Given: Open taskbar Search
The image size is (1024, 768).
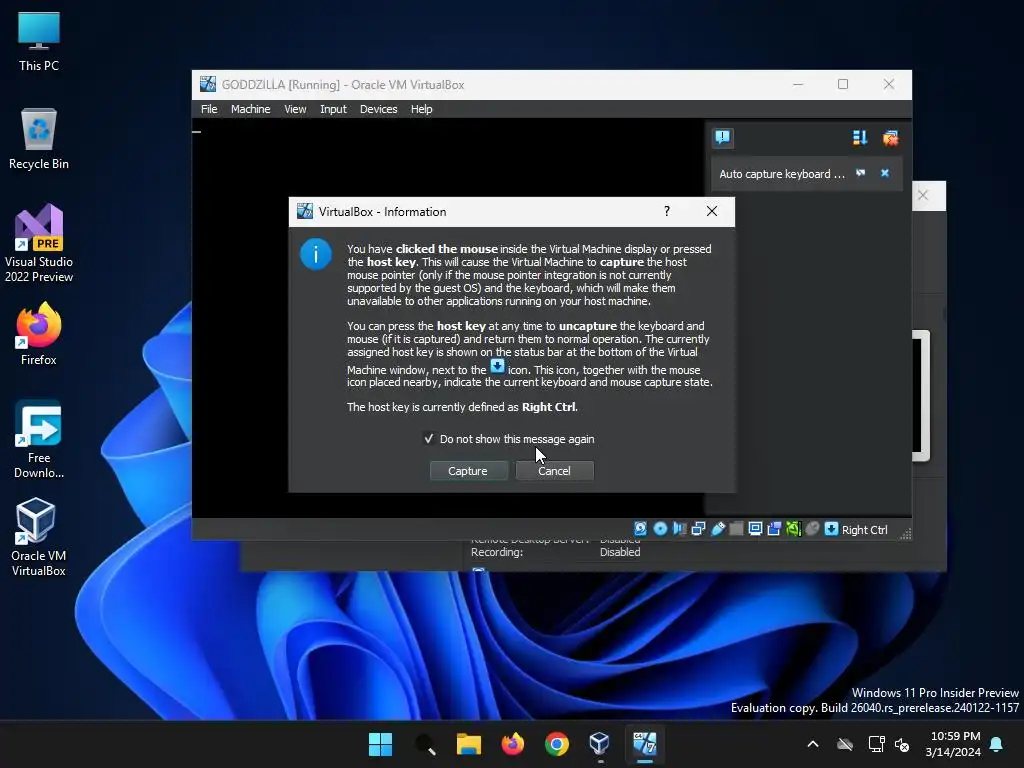Looking at the screenshot, I should tap(424, 744).
